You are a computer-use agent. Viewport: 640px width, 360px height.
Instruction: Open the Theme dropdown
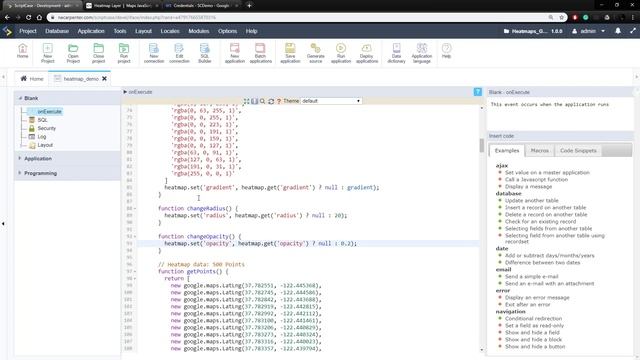[331, 101]
